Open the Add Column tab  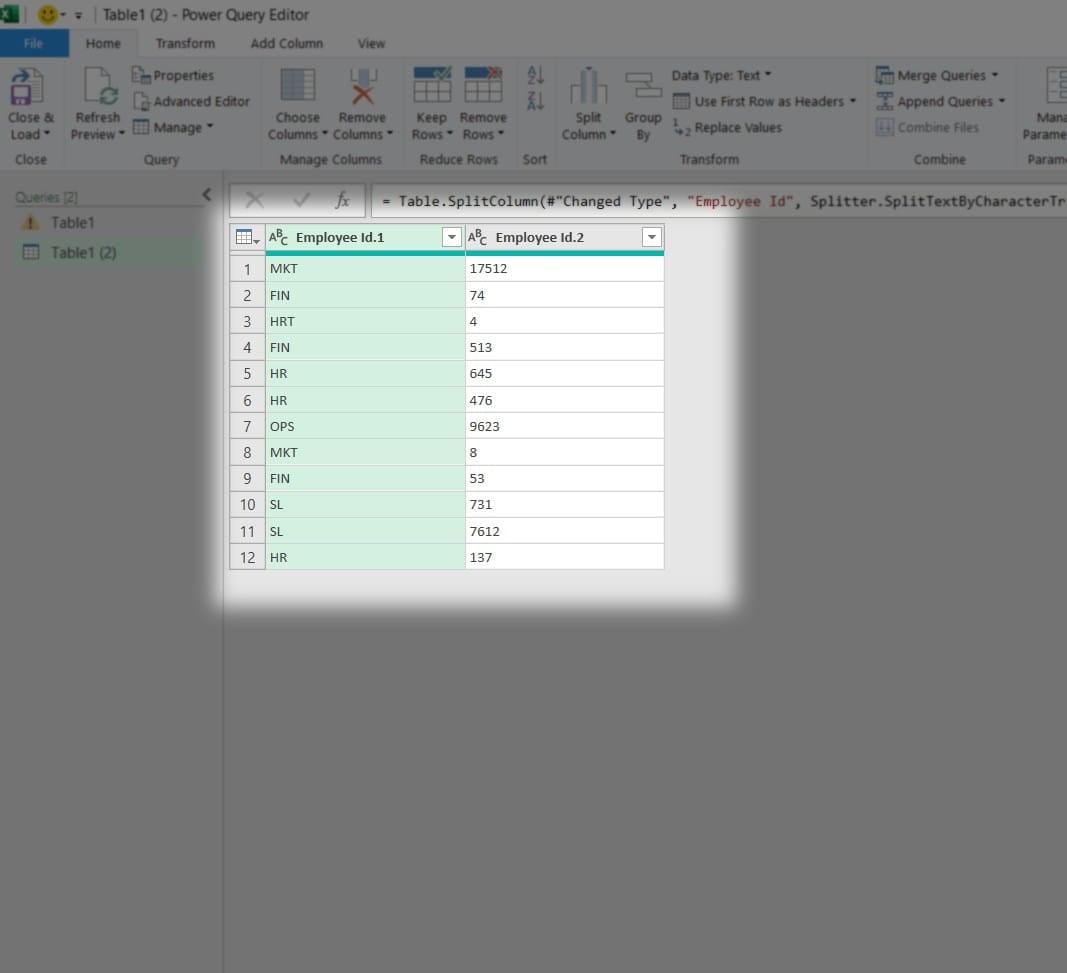[288, 43]
